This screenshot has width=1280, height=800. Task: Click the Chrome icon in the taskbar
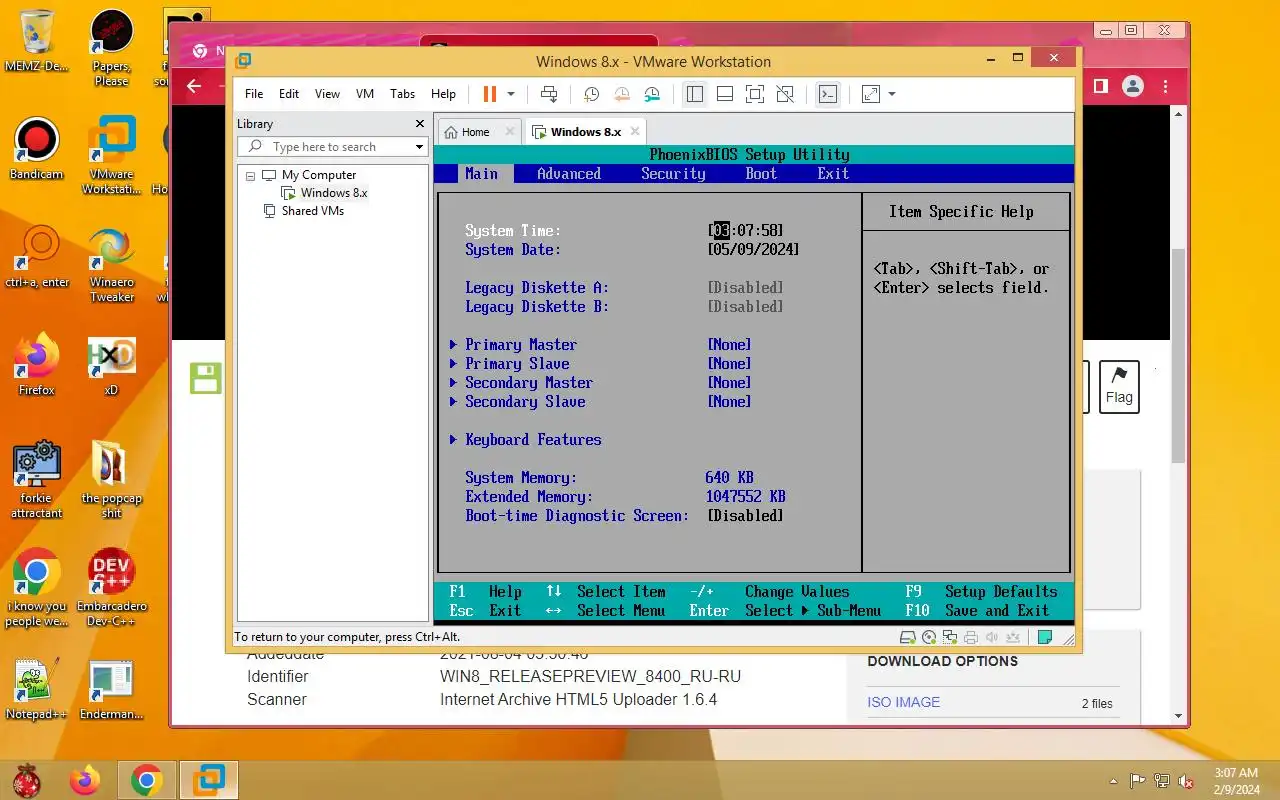point(147,780)
